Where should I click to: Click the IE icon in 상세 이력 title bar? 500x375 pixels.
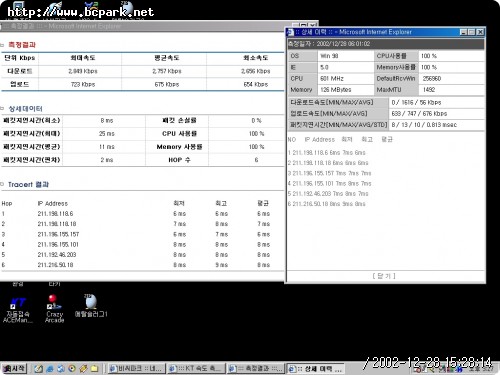pyautogui.click(x=290, y=32)
